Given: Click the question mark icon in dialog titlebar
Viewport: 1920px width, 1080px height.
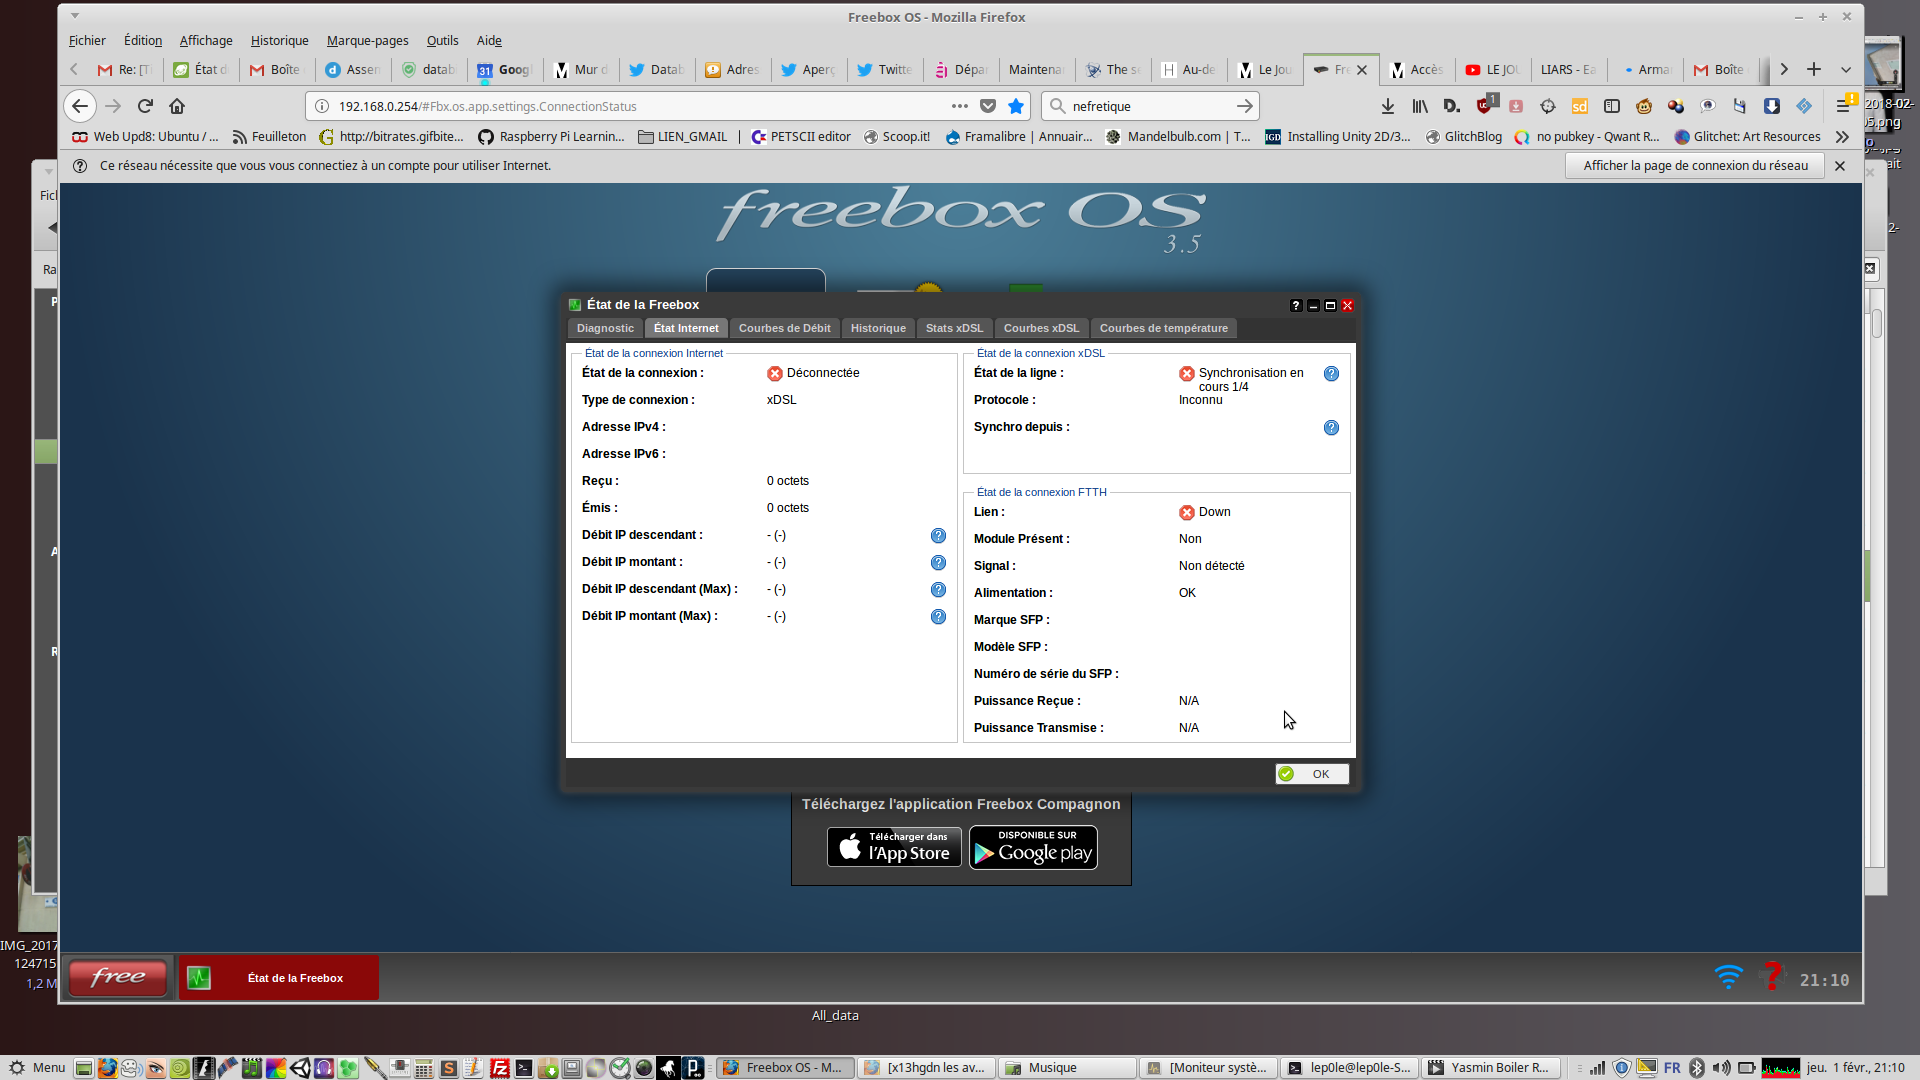Looking at the screenshot, I should coord(1296,305).
